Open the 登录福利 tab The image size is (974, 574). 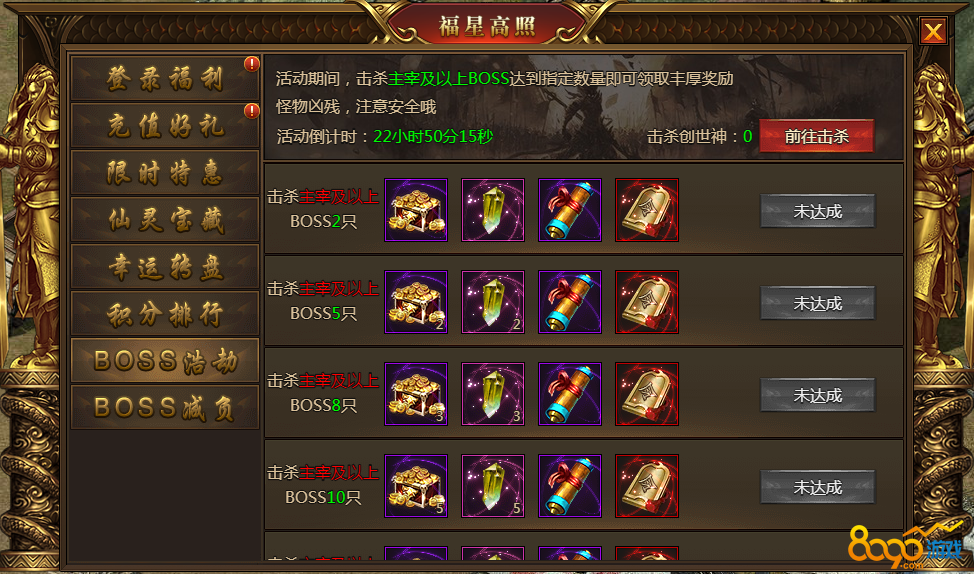point(165,78)
